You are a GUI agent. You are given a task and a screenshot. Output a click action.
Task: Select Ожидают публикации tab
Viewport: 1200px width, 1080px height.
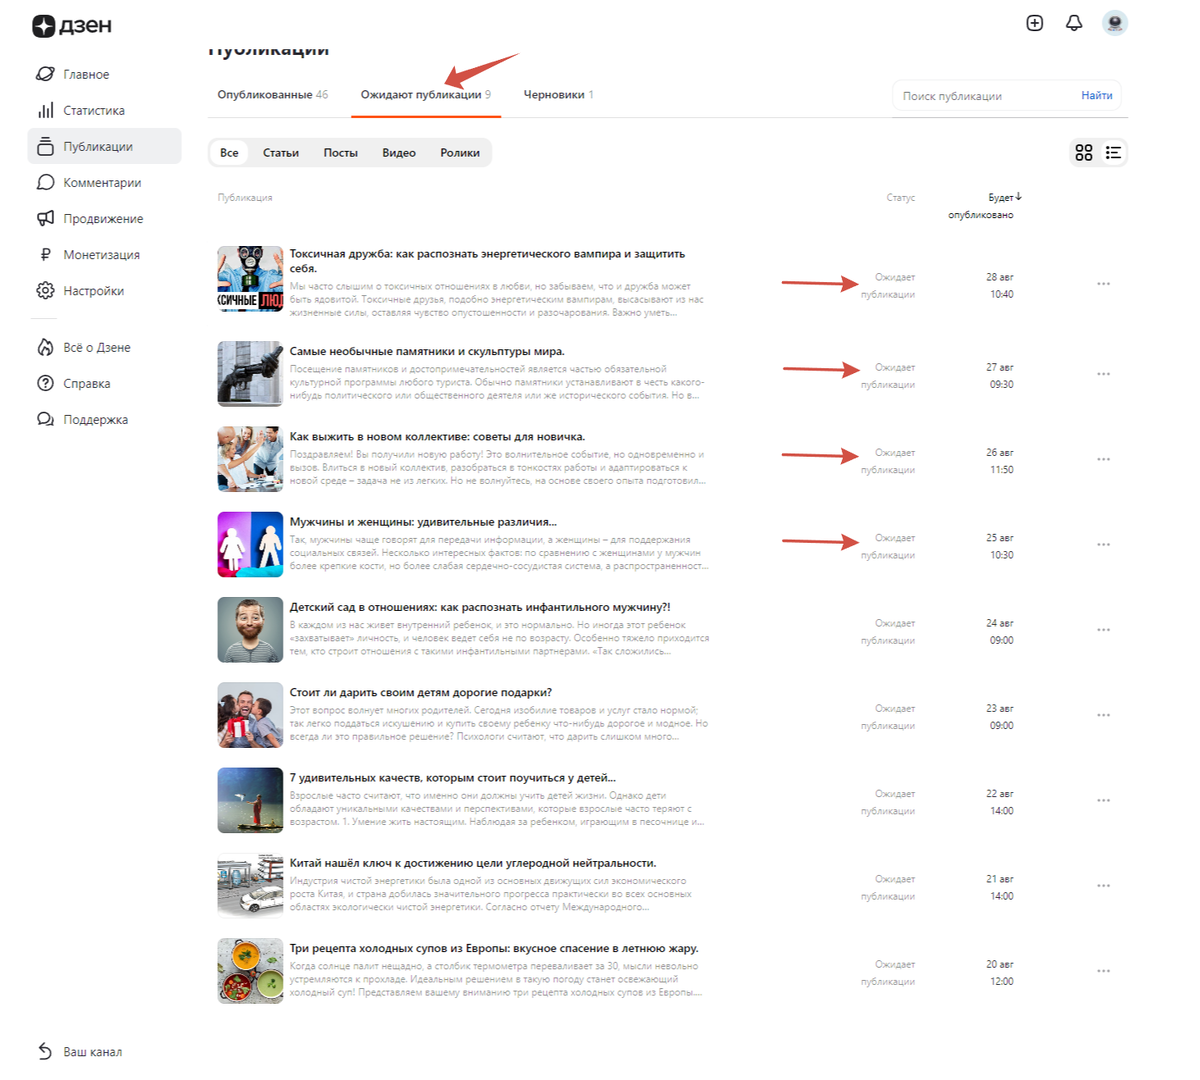[426, 95]
